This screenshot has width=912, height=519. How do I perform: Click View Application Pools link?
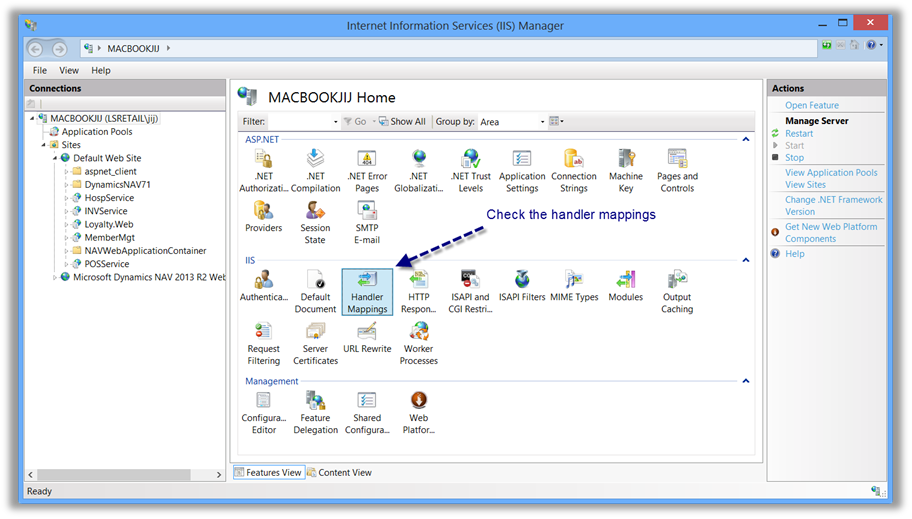click(831, 173)
